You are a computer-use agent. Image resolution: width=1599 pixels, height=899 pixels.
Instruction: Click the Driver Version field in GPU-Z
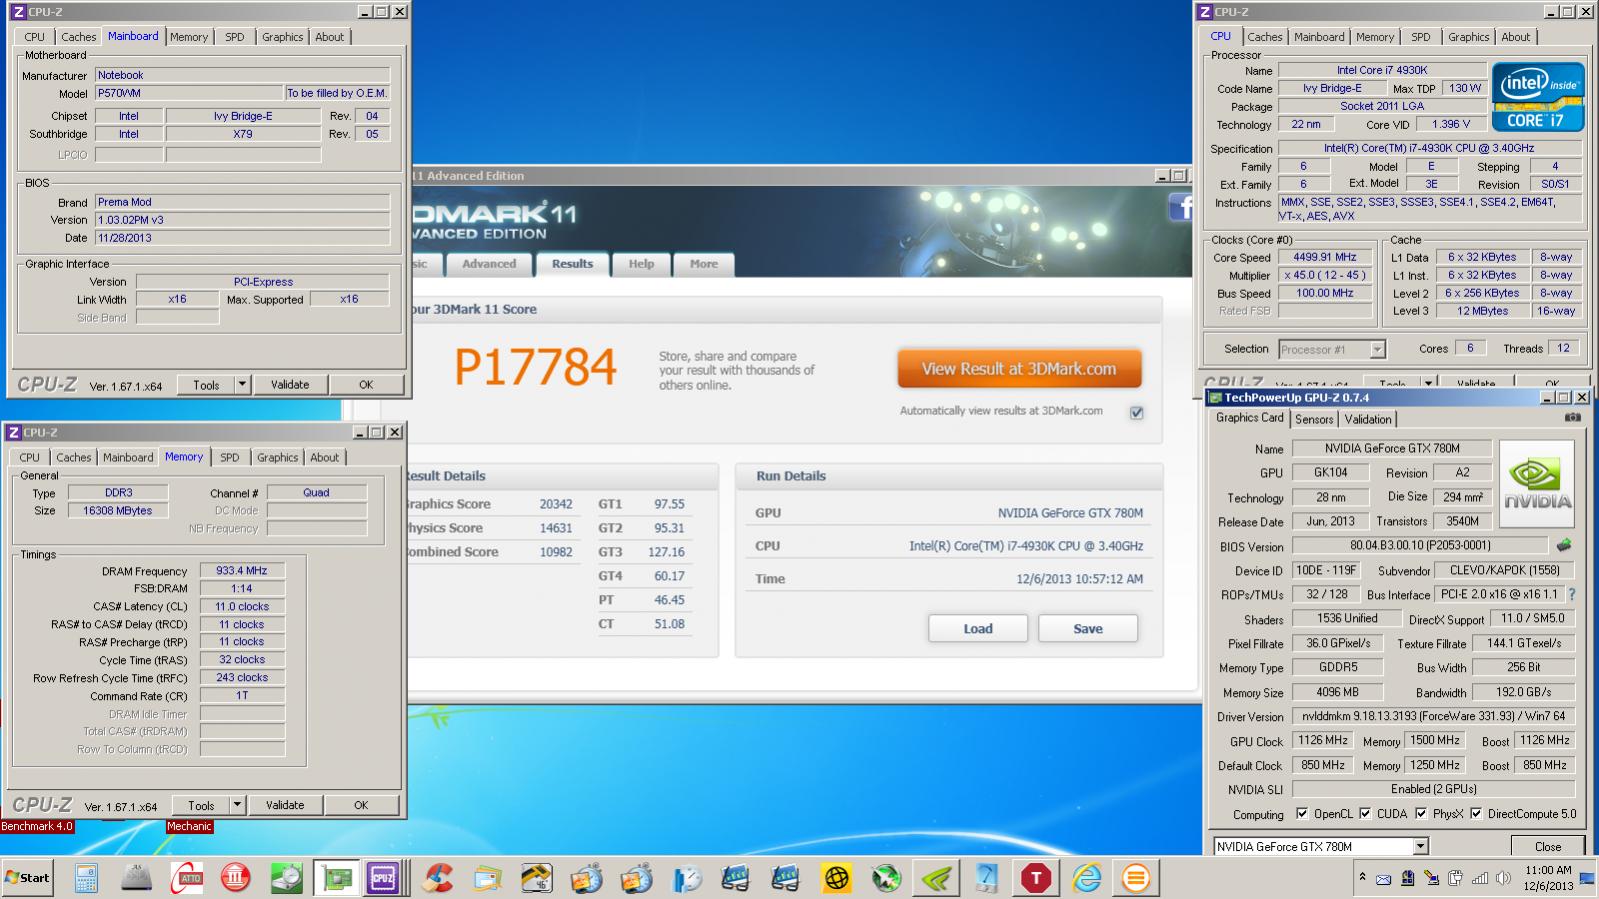[x=1433, y=716]
